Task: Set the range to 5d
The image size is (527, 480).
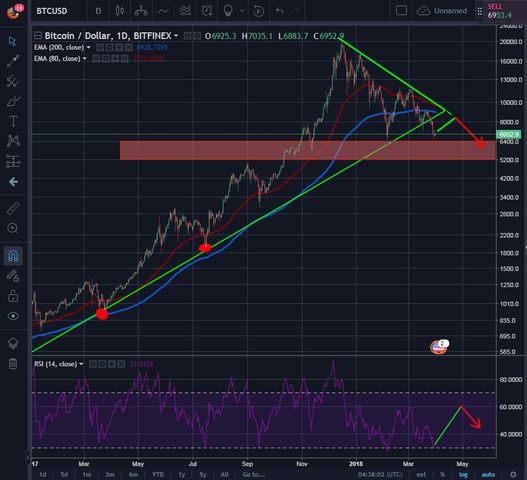Action: (x=64, y=475)
